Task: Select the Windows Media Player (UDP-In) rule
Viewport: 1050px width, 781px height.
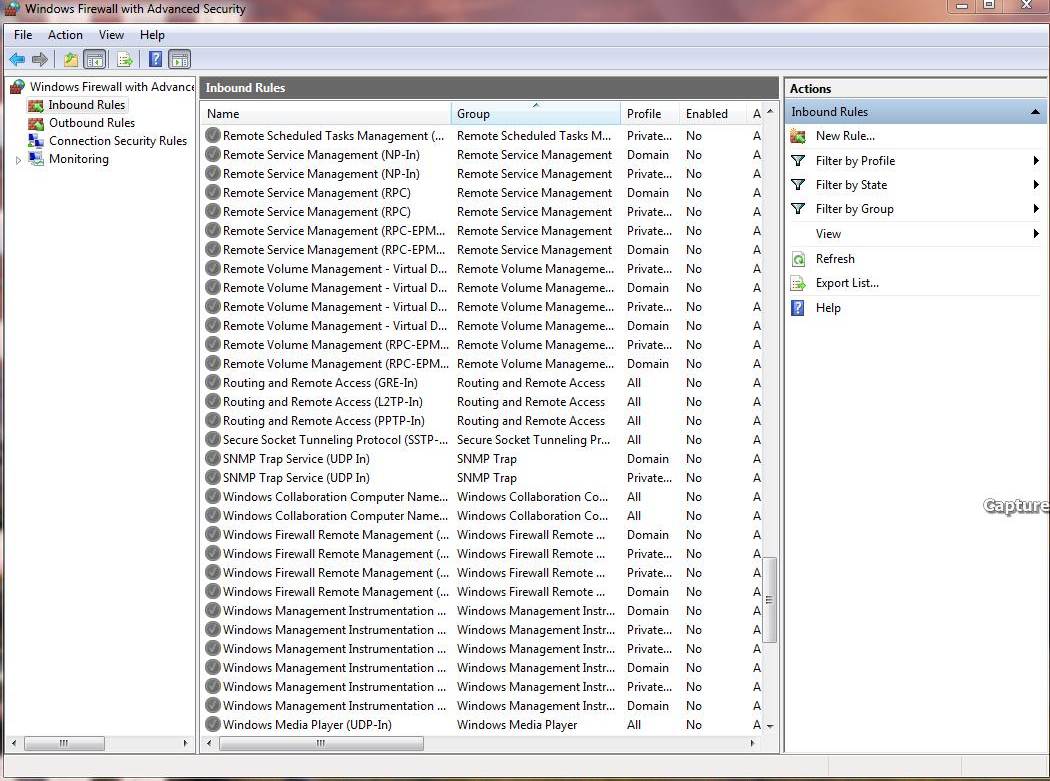Action: click(x=307, y=725)
